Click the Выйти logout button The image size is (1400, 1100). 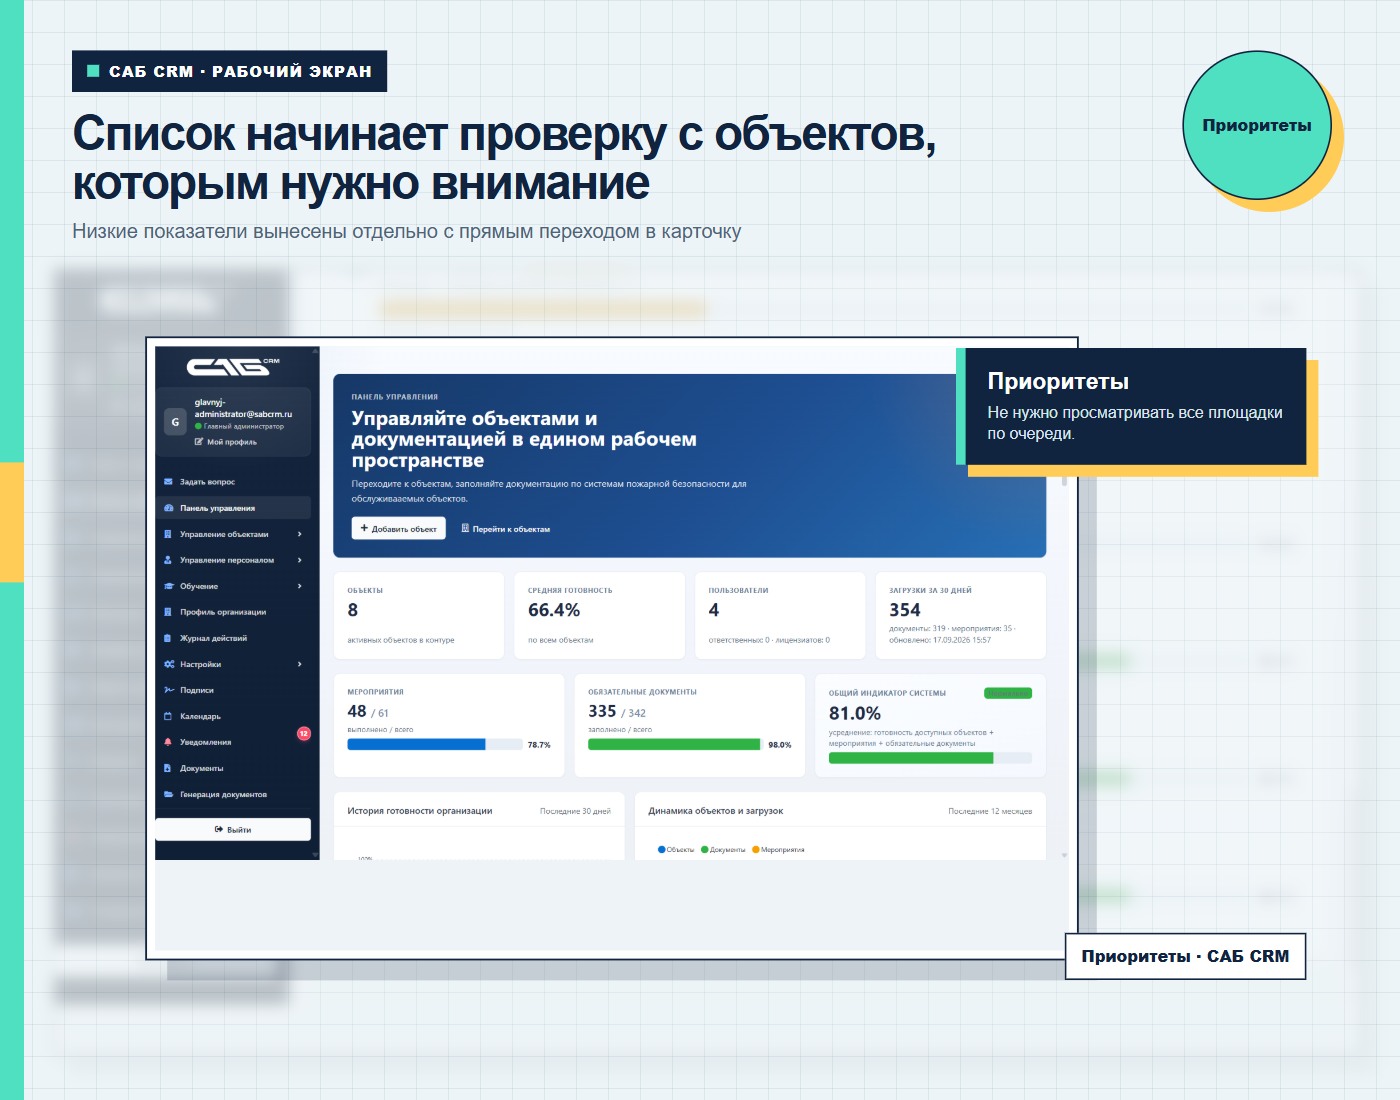coord(233,829)
